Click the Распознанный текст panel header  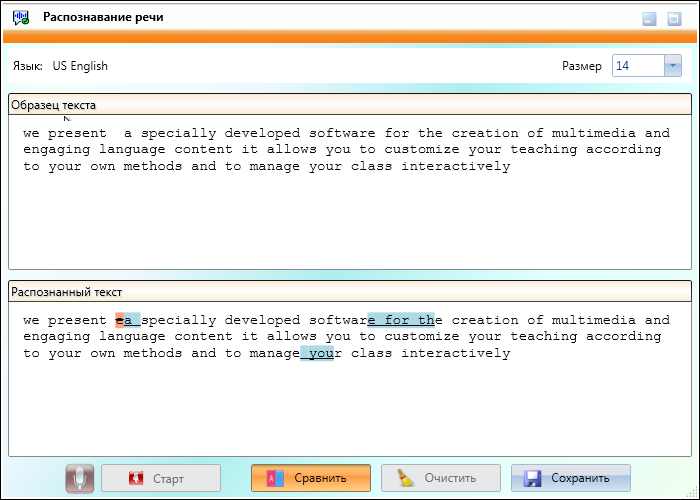(350, 292)
